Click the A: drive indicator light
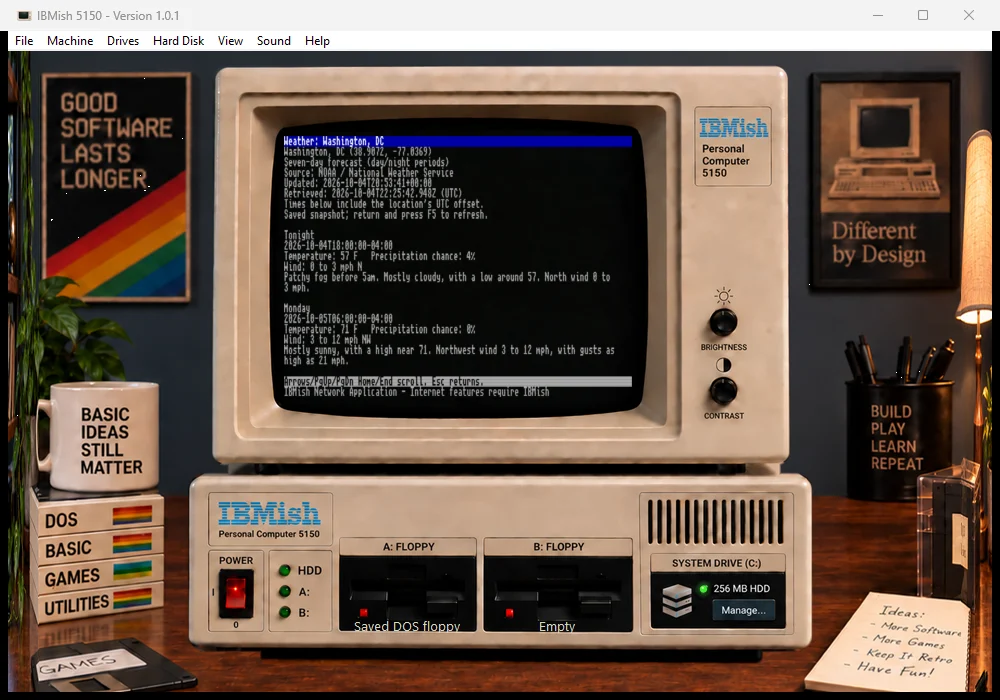Screen dimensions: 1000x700 pos(284,591)
